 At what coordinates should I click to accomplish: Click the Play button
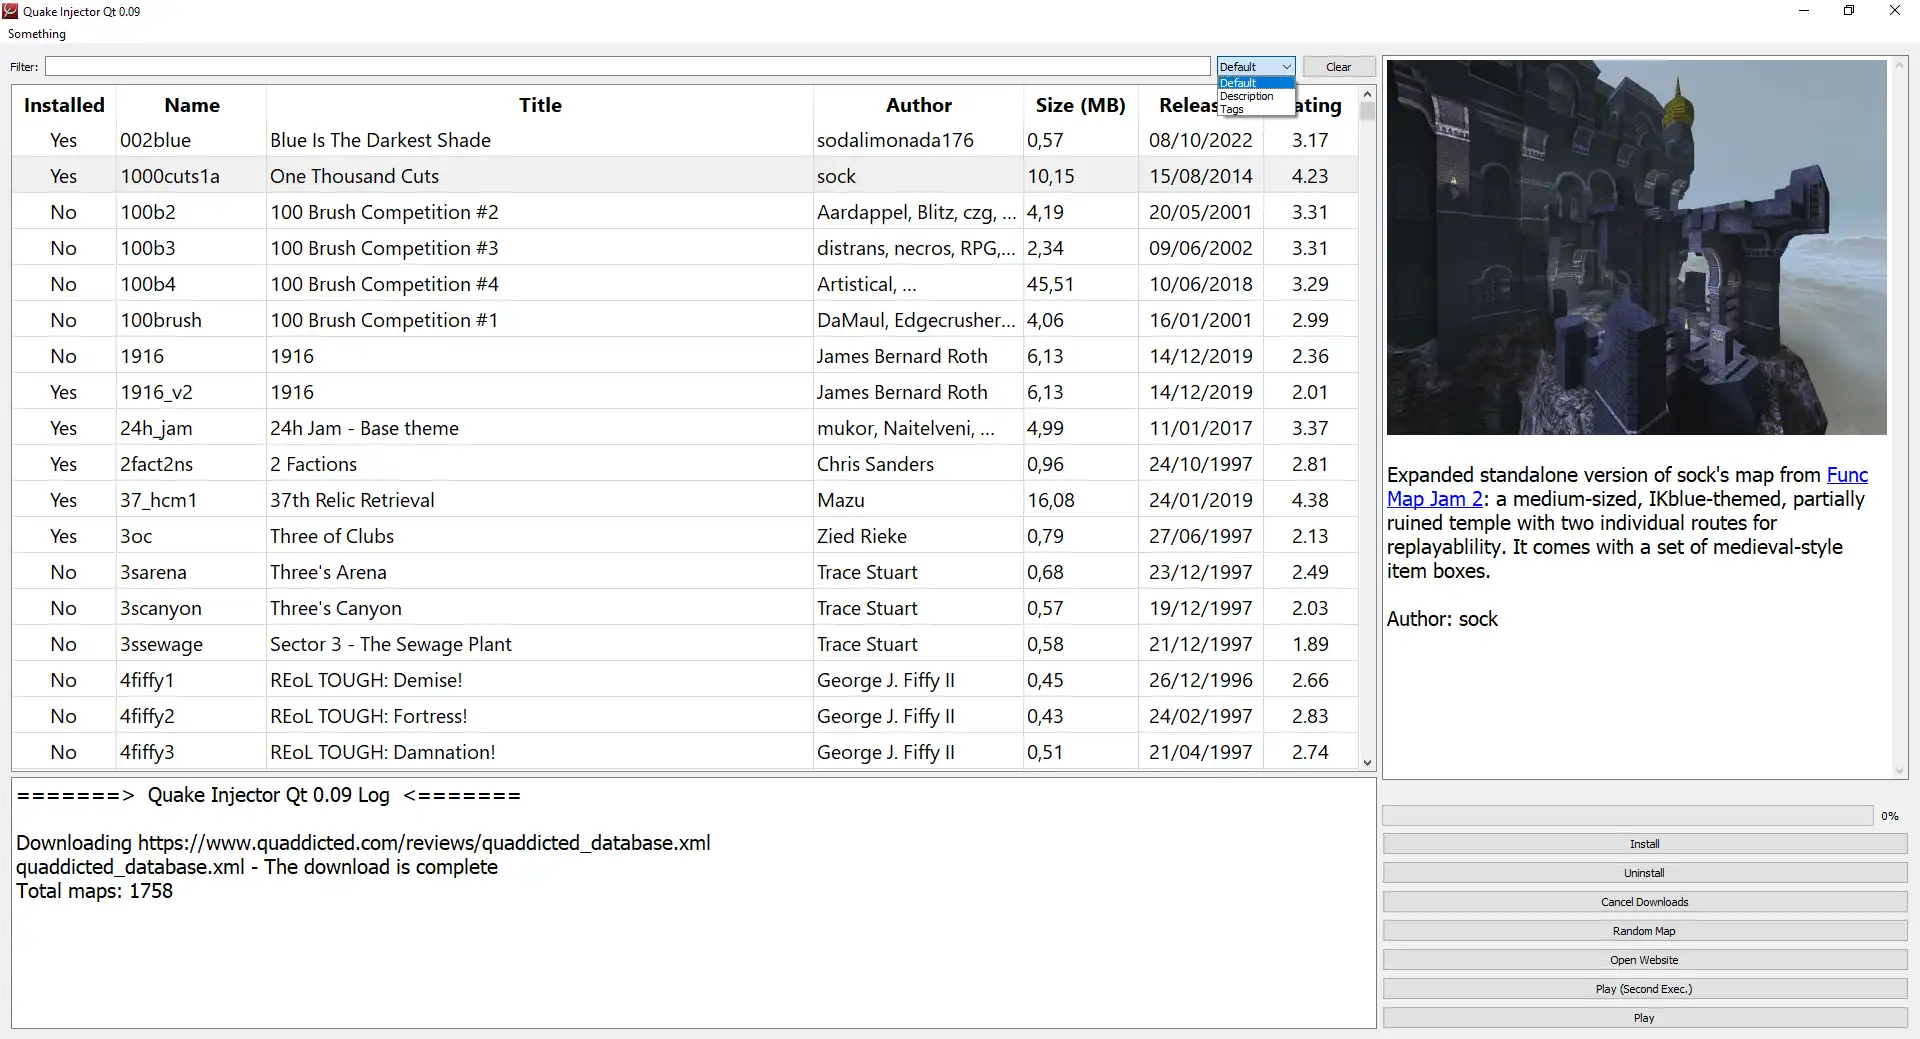(1645, 1018)
